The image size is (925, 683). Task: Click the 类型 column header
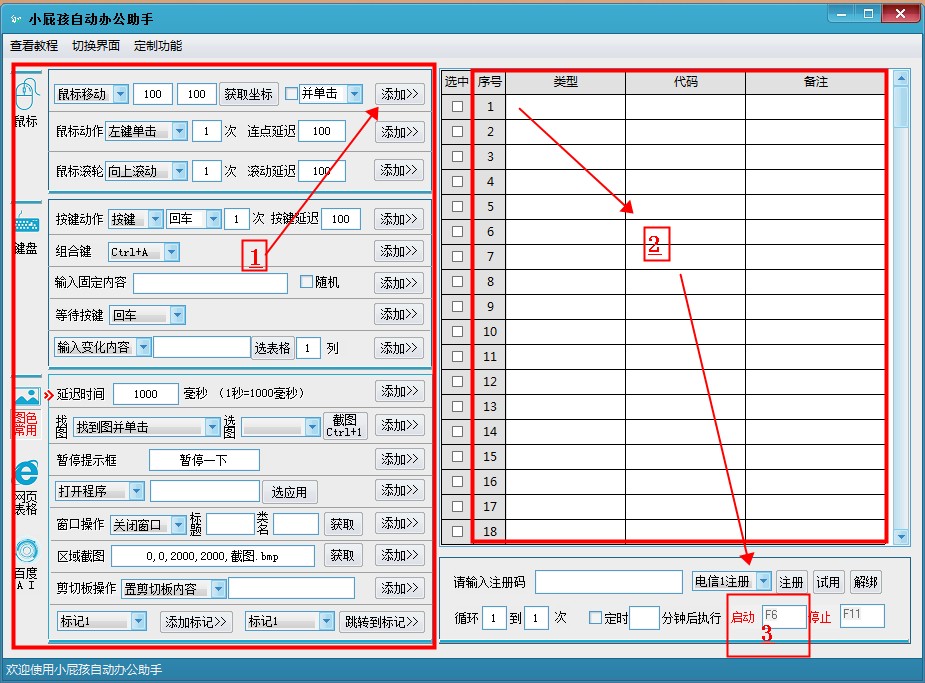pyautogui.click(x=565, y=82)
